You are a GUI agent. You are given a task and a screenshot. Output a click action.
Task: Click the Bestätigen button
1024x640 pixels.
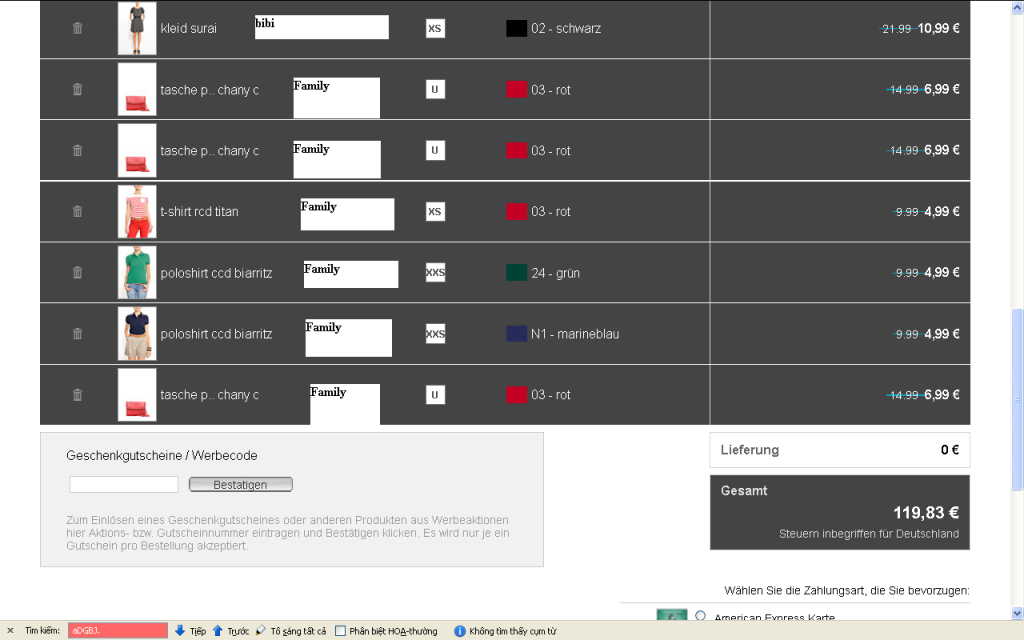pyautogui.click(x=240, y=485)
